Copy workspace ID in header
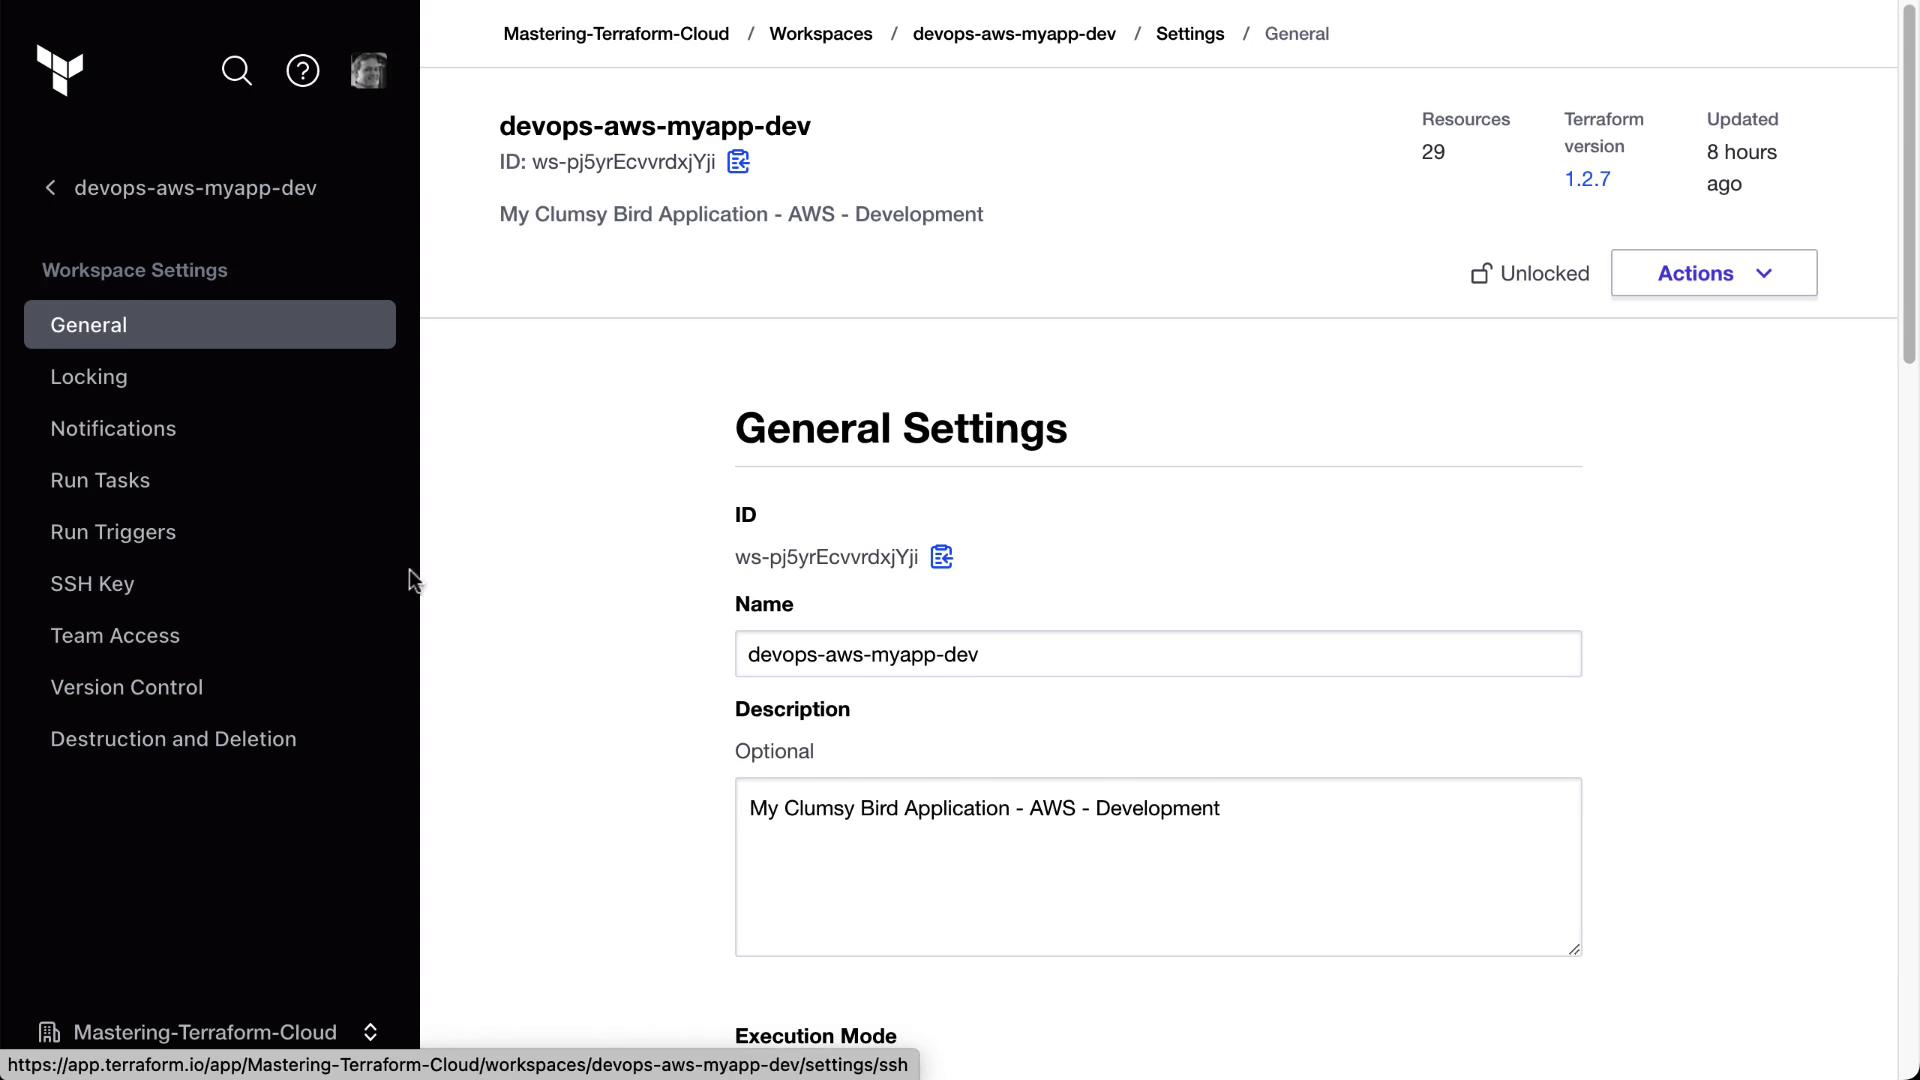1920x1080 pixels. coord(738,162)
